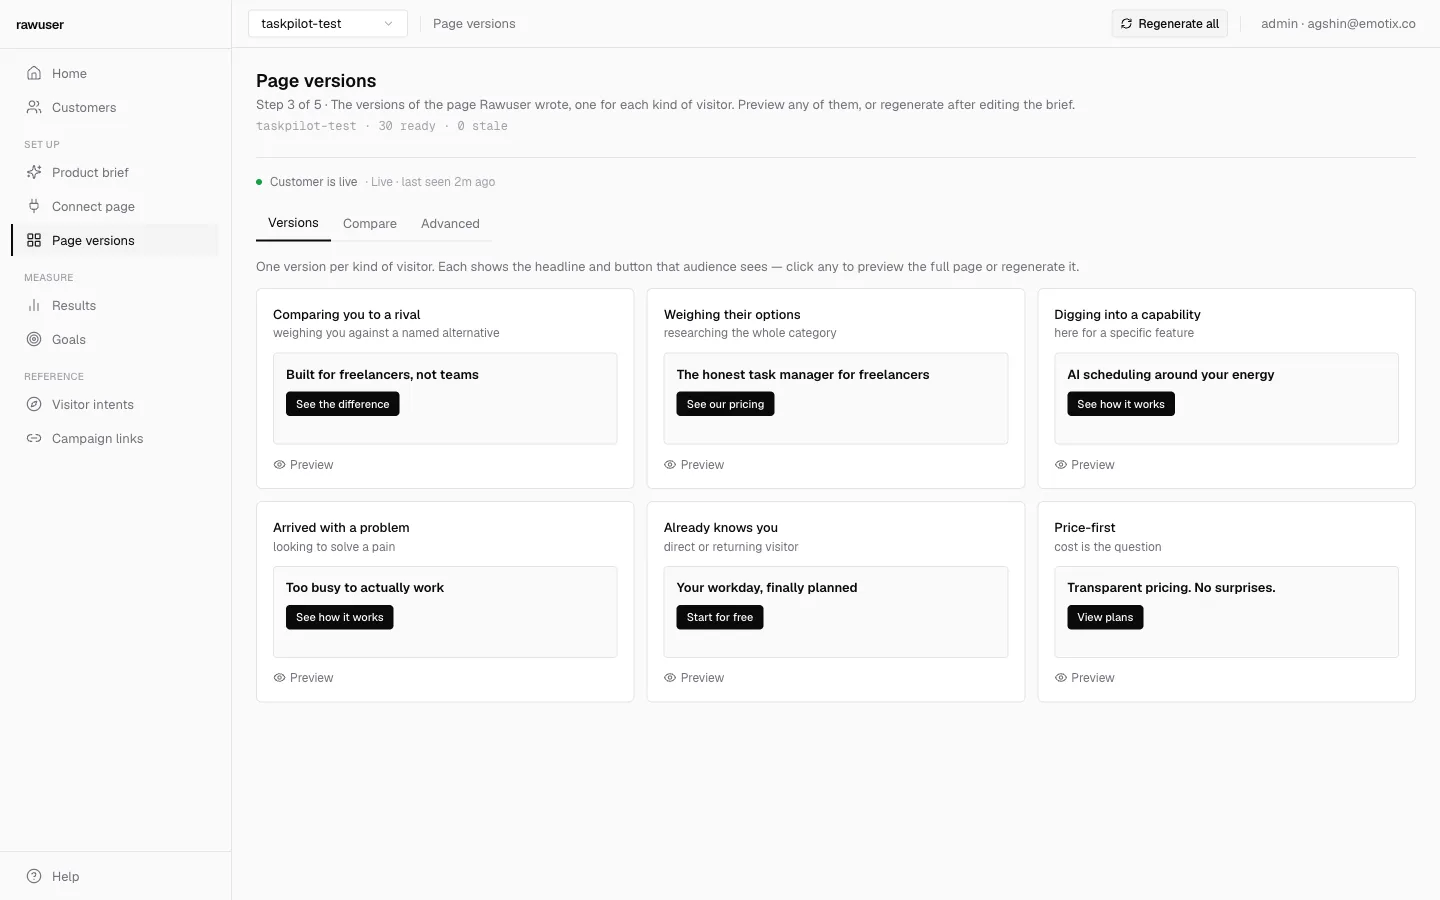Go to Customers in the sidebar
The image size is (1440, 900).
(x=115, y=107)
